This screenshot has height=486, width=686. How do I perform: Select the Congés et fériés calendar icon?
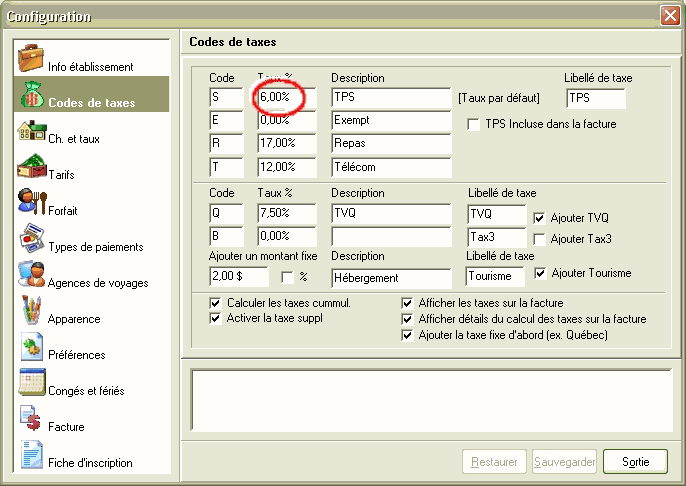(31, 383)
